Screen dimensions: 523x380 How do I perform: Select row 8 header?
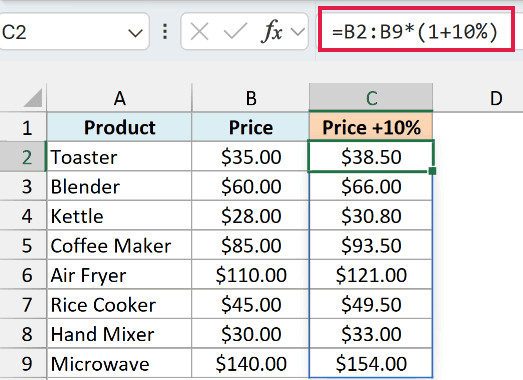(x=23, y=334)
